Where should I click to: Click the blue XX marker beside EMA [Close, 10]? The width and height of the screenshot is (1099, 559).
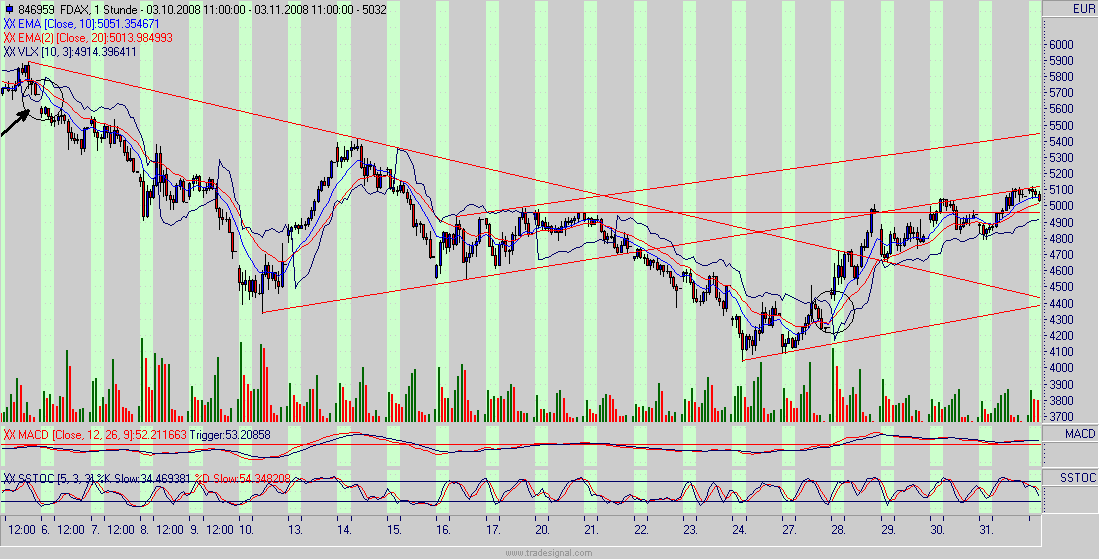(10, 25)
